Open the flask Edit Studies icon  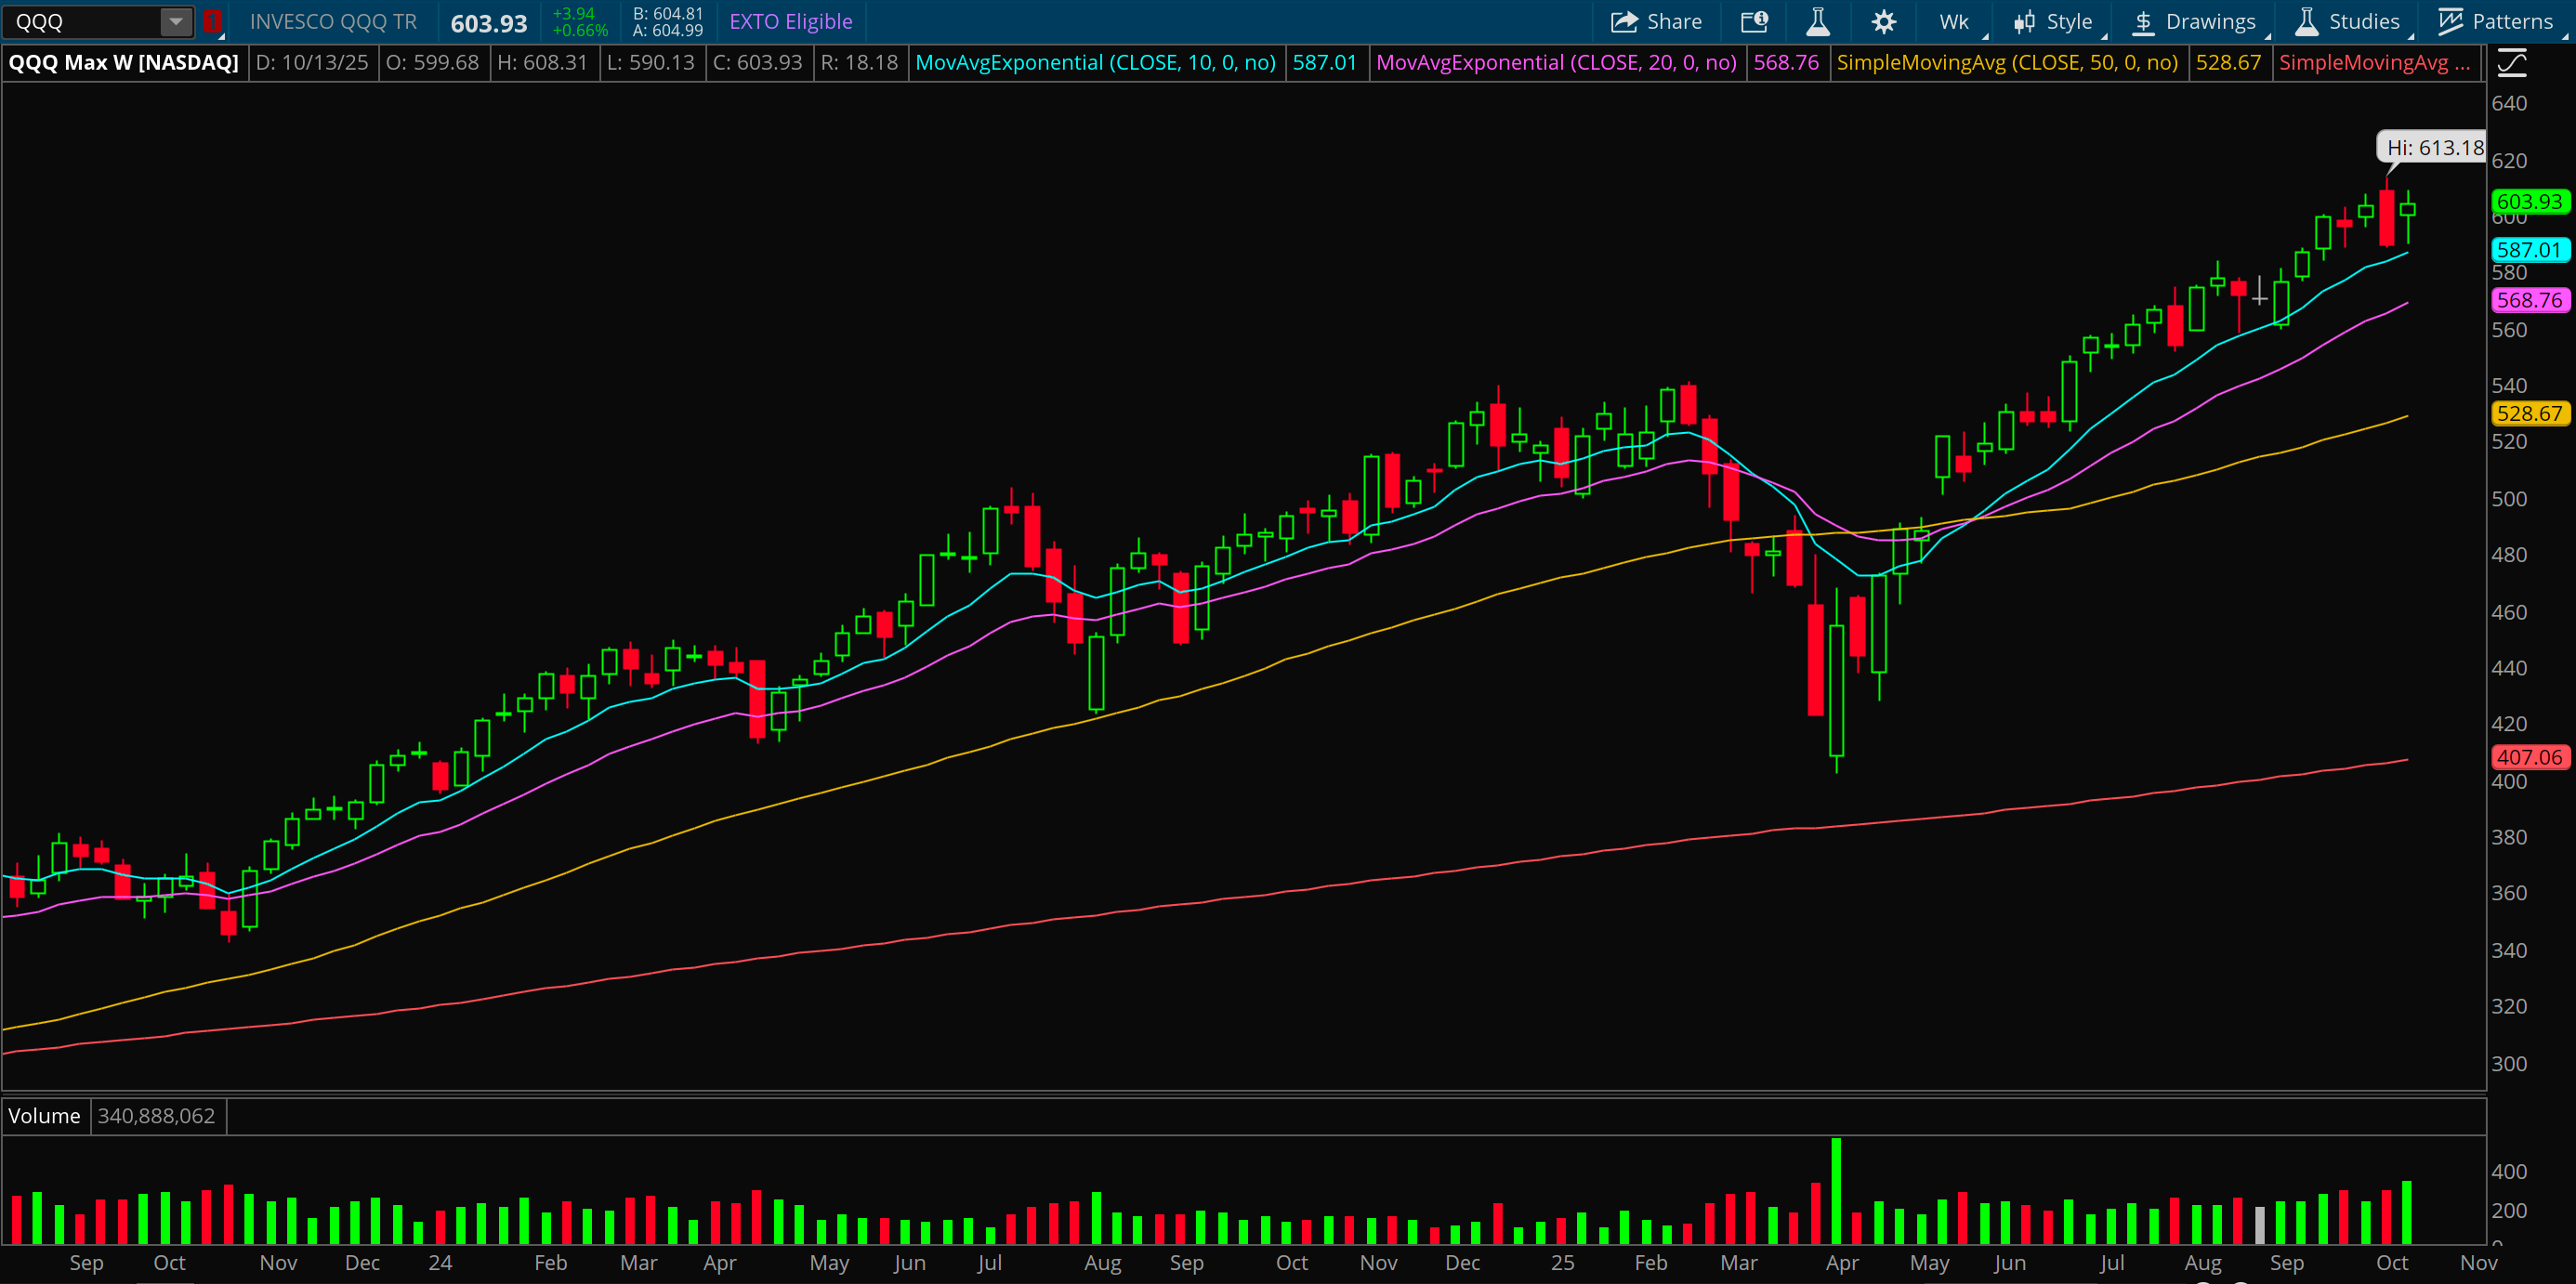click(x=1818, y=22)
